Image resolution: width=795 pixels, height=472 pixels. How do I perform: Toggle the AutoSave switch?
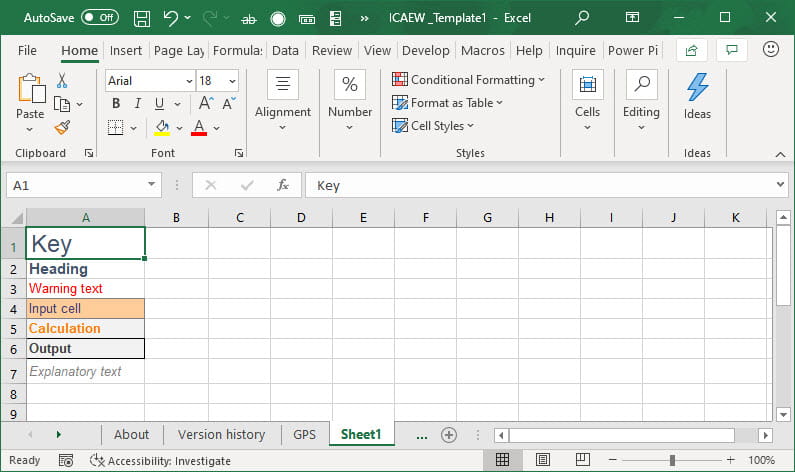pos(99,18)
